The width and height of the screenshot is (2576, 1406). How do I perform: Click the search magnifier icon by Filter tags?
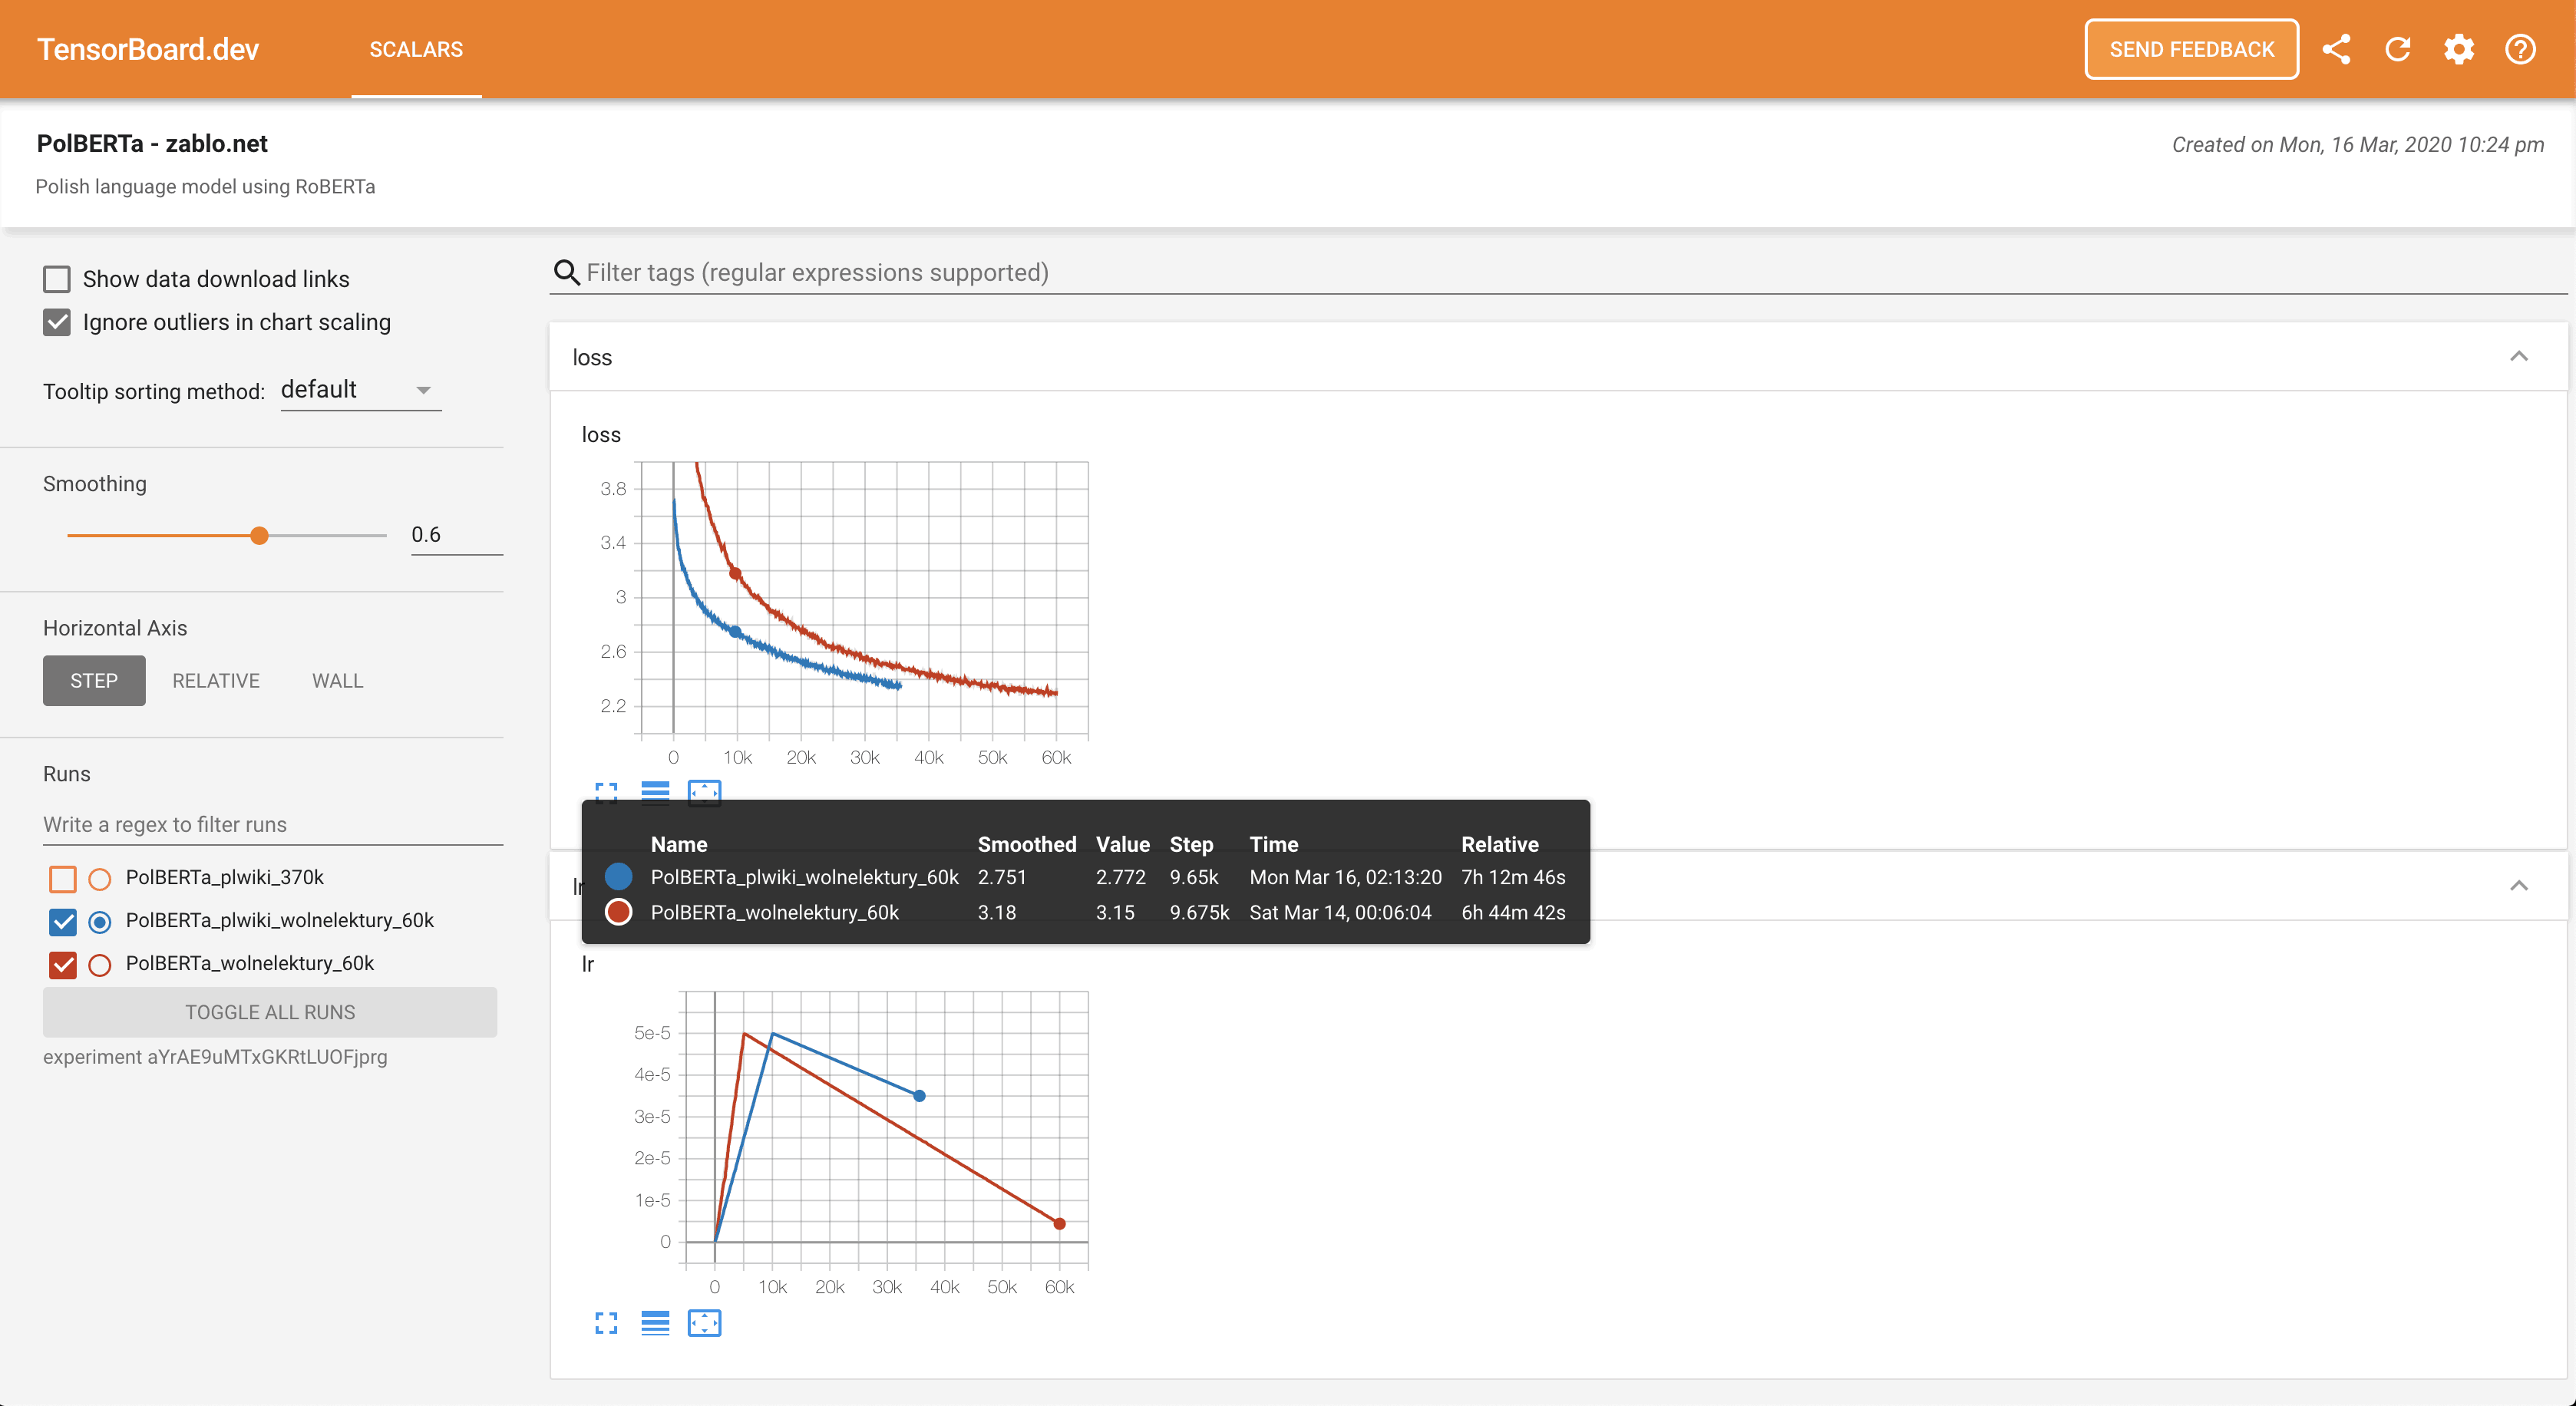(567, 273)
